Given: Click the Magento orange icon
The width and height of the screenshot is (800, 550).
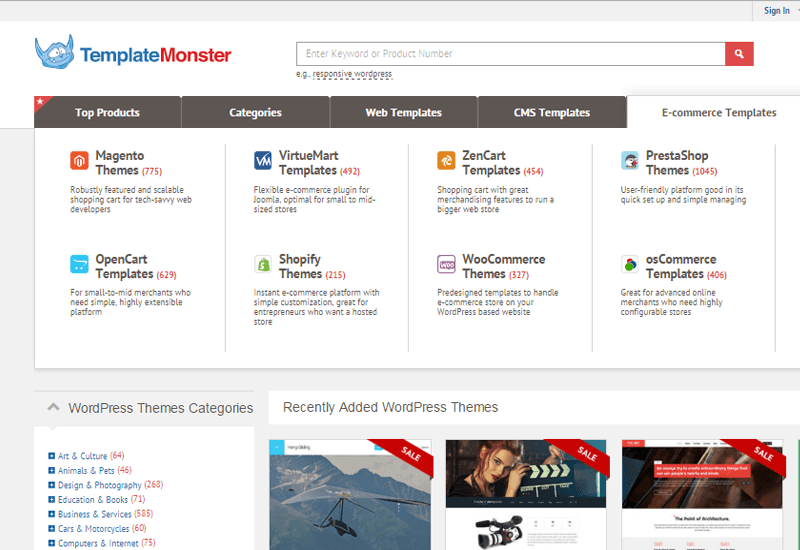Looking at the screenshot, I should [x=79, y=161].
